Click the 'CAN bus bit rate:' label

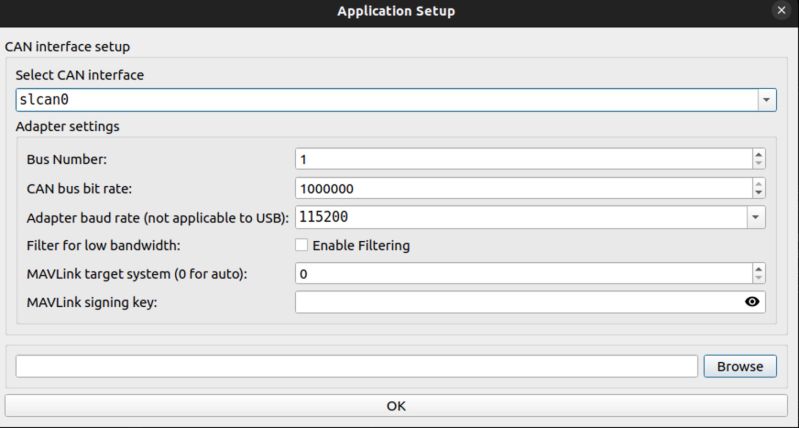coord(79,189)
